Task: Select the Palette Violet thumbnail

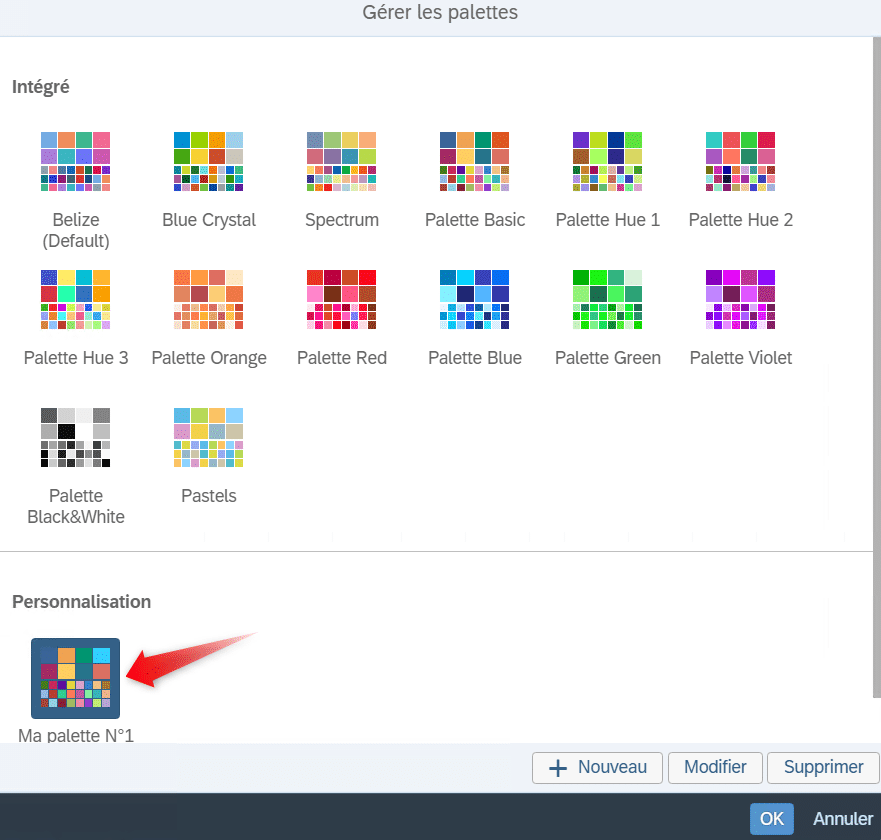Action: pos(741,299)
